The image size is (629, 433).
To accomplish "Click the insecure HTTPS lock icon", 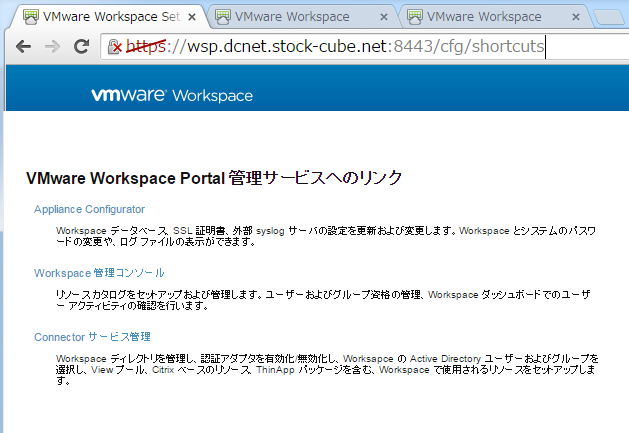I will tap(114, 46).
